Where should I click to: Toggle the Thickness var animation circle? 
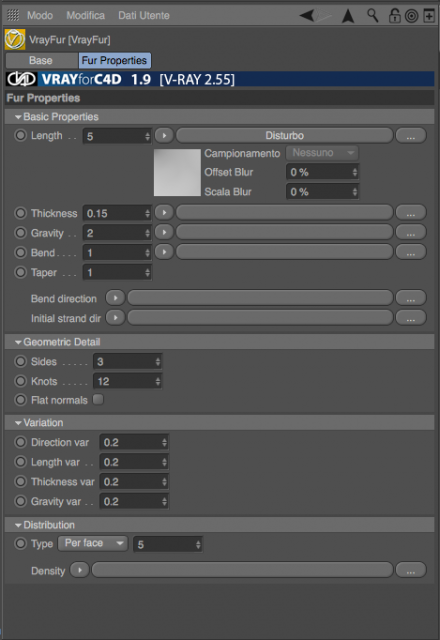[x=20, y=481]
